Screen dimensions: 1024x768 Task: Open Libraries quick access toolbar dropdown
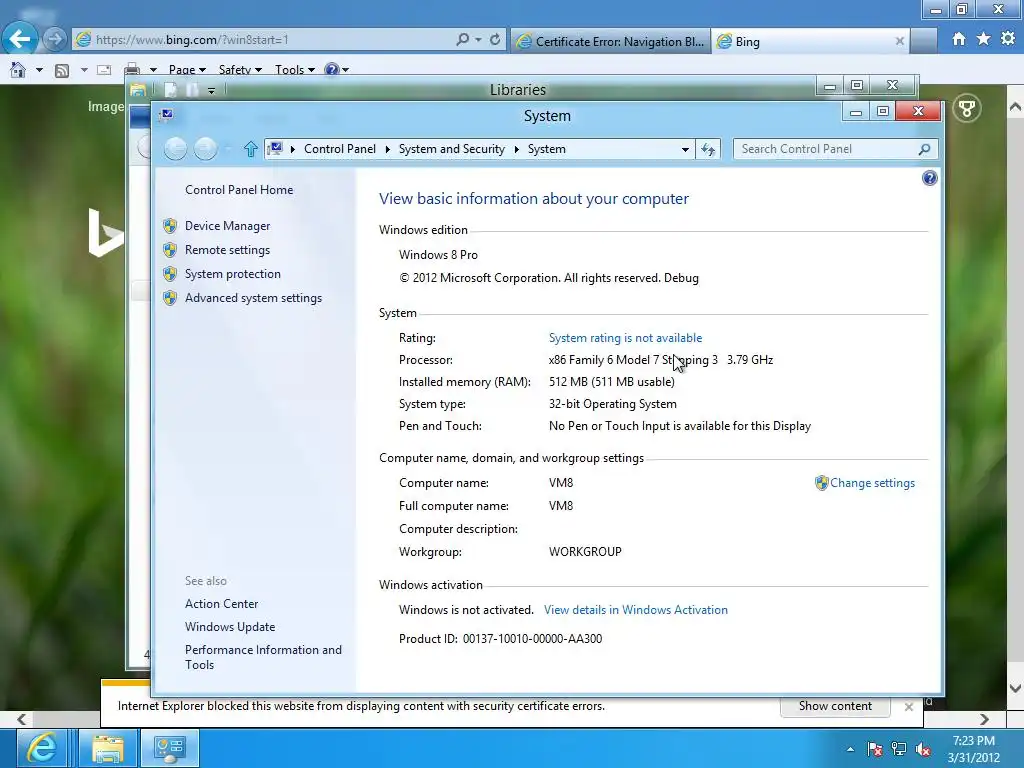click(212, 91)
